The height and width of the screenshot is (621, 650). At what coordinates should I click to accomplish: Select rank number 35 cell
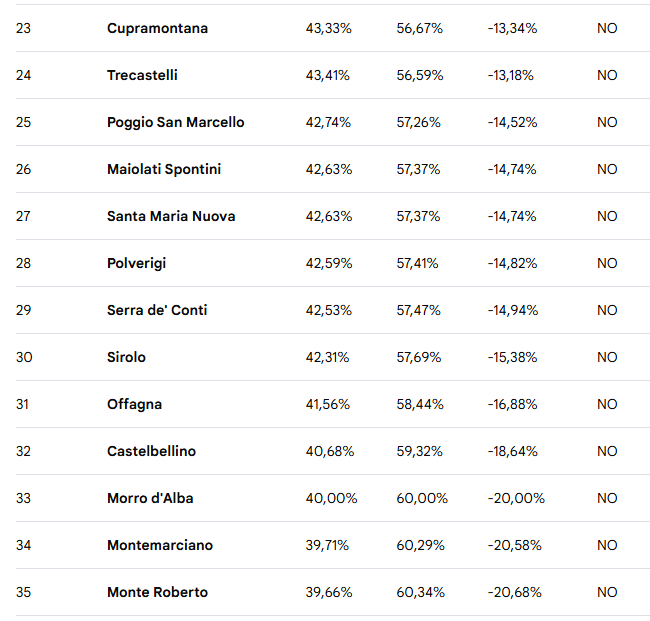point(24,592)
